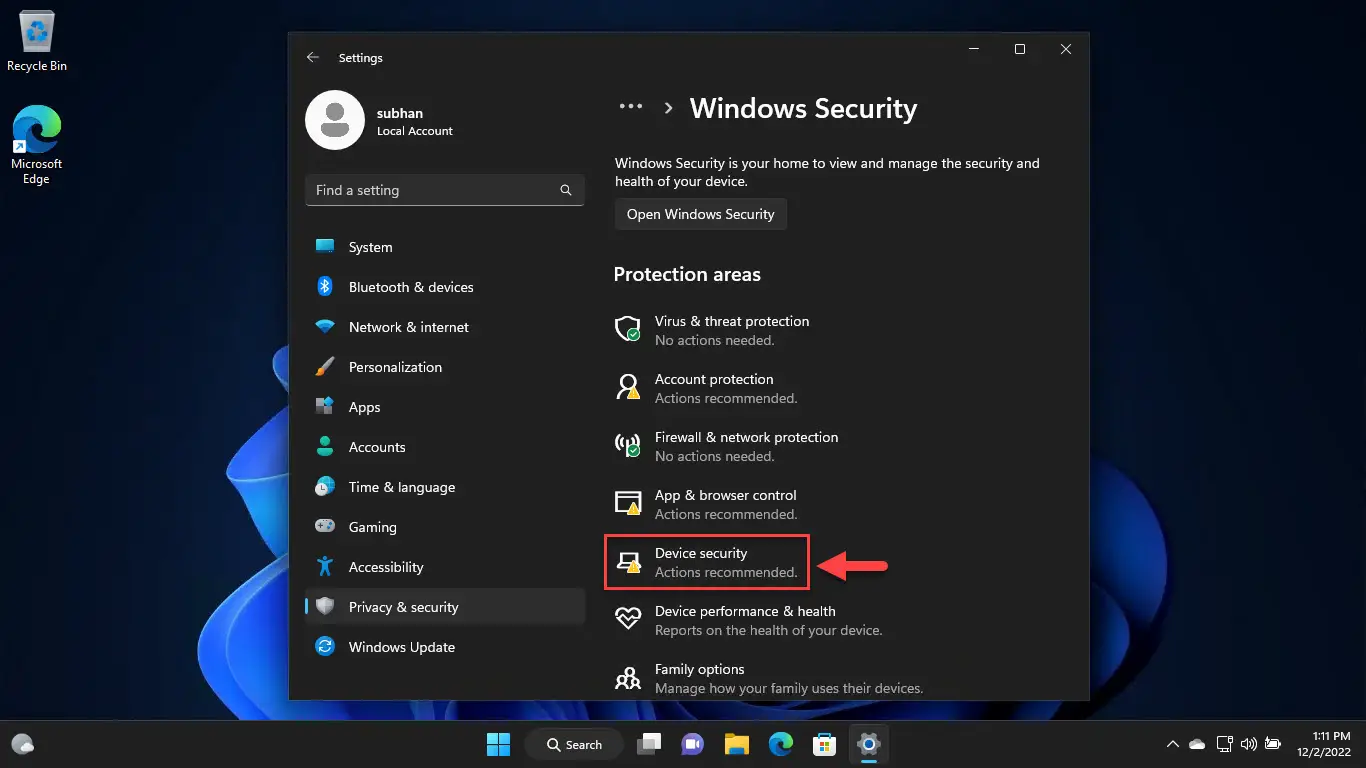Click the Gaming controller icon

point(325,526)
